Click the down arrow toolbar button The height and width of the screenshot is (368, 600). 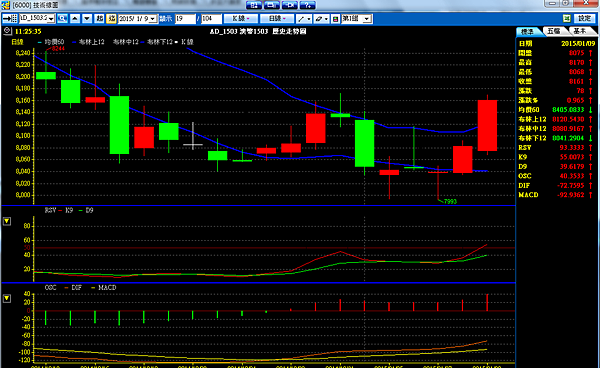tap(87, 18)
